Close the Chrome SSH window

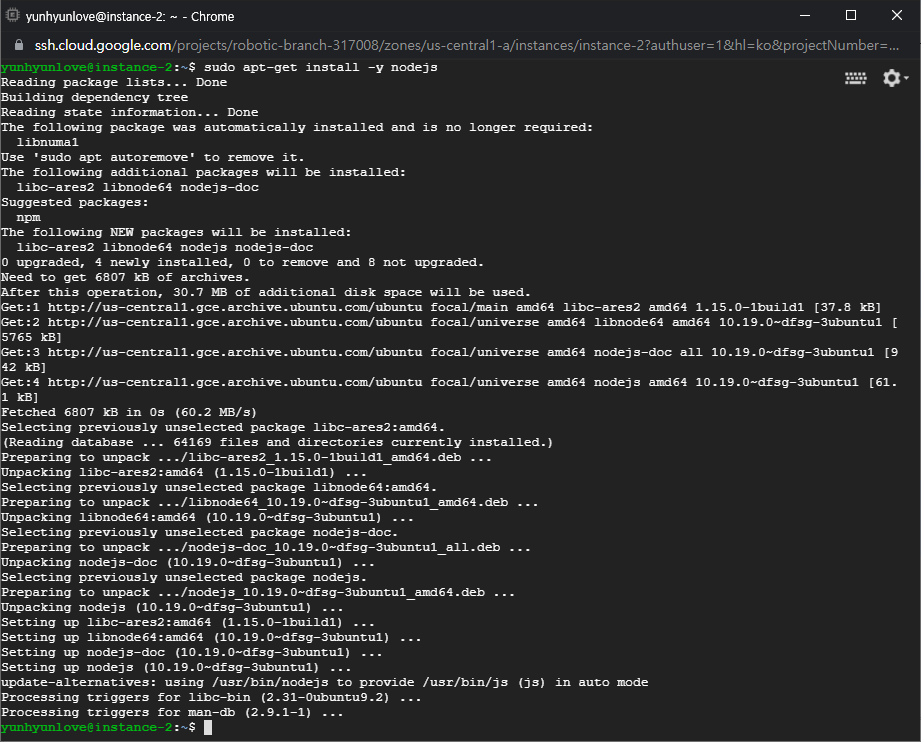(x=896, y=16)
